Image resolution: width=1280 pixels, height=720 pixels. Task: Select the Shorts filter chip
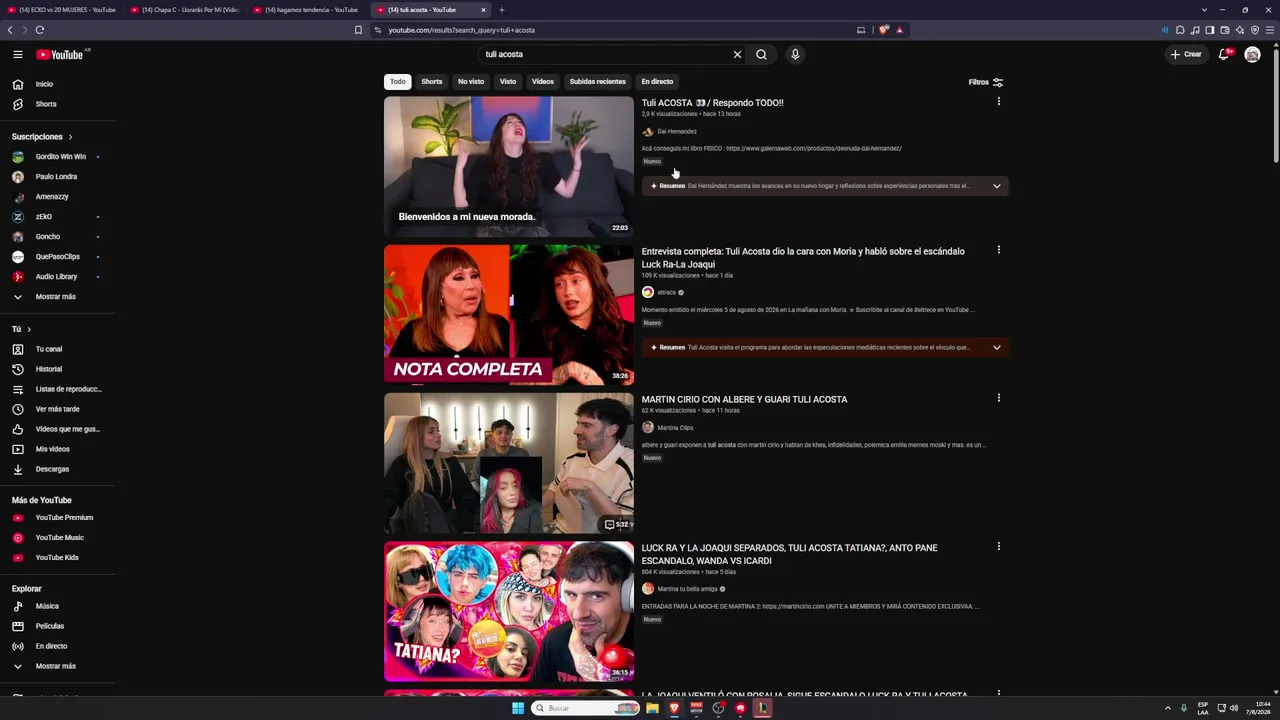tap(432, 82)
